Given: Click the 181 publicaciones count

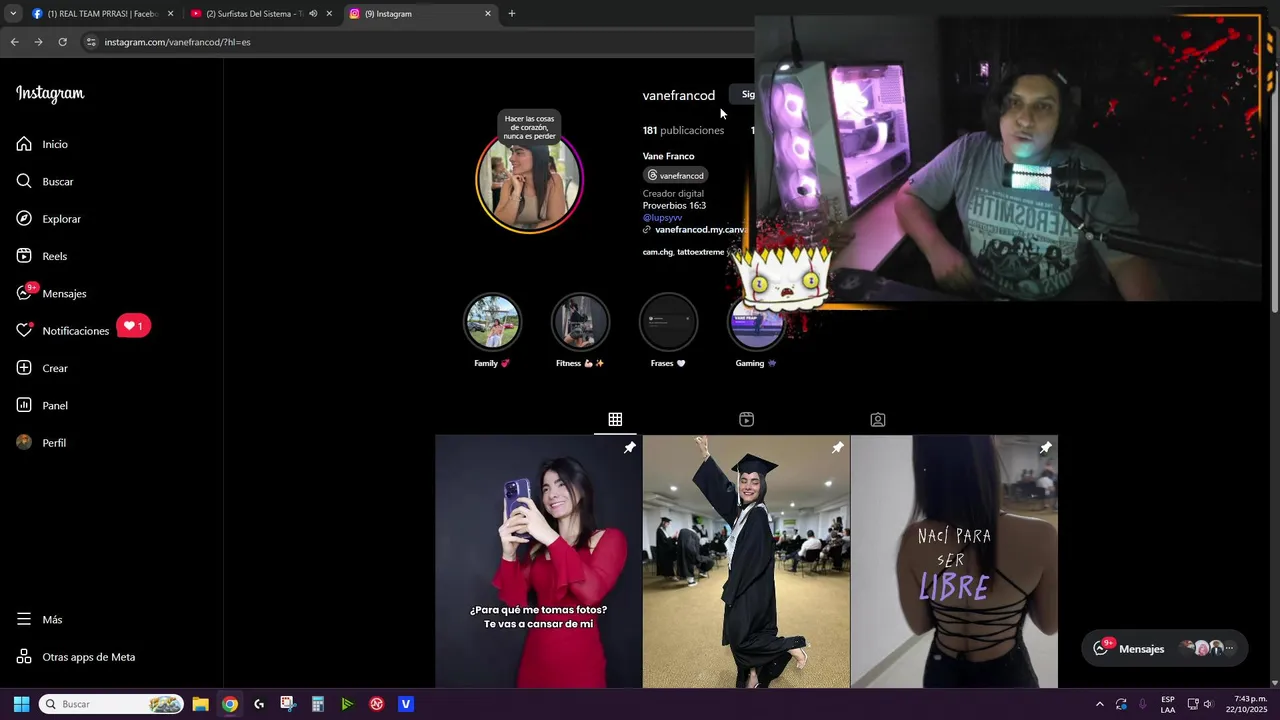Looking at the screenshot, I should (x=683, y=130).
